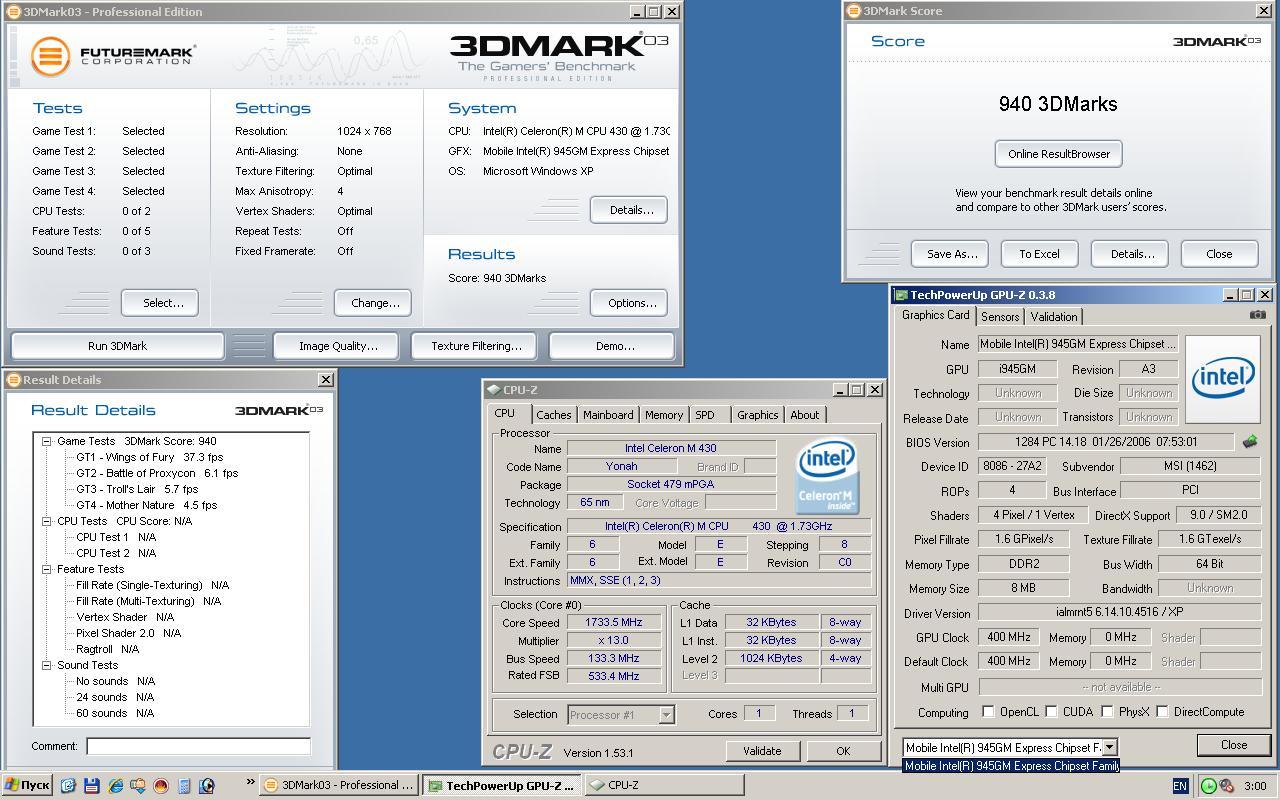
Task: Open the Start (Пуск) menu
Action: click(27, 785)
